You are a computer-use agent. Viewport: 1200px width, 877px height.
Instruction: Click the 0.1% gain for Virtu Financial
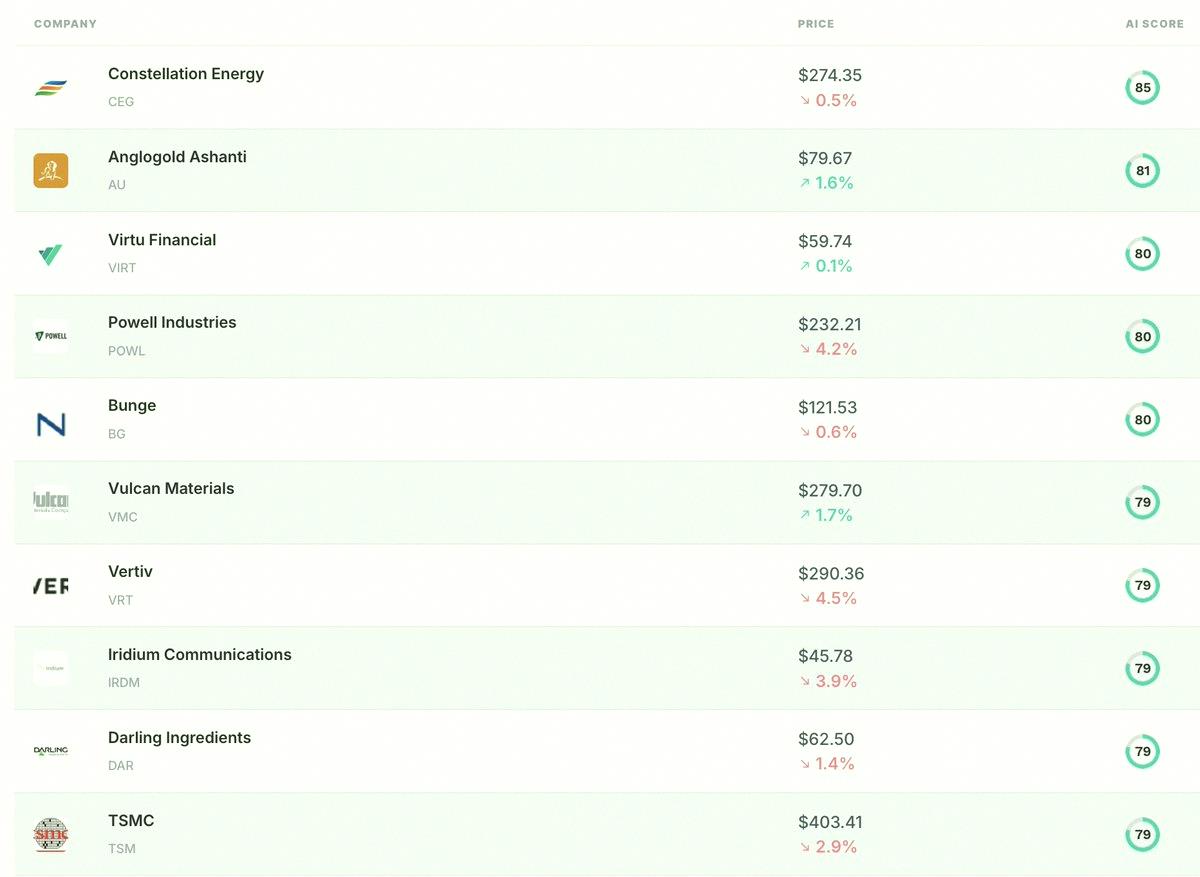826,267
